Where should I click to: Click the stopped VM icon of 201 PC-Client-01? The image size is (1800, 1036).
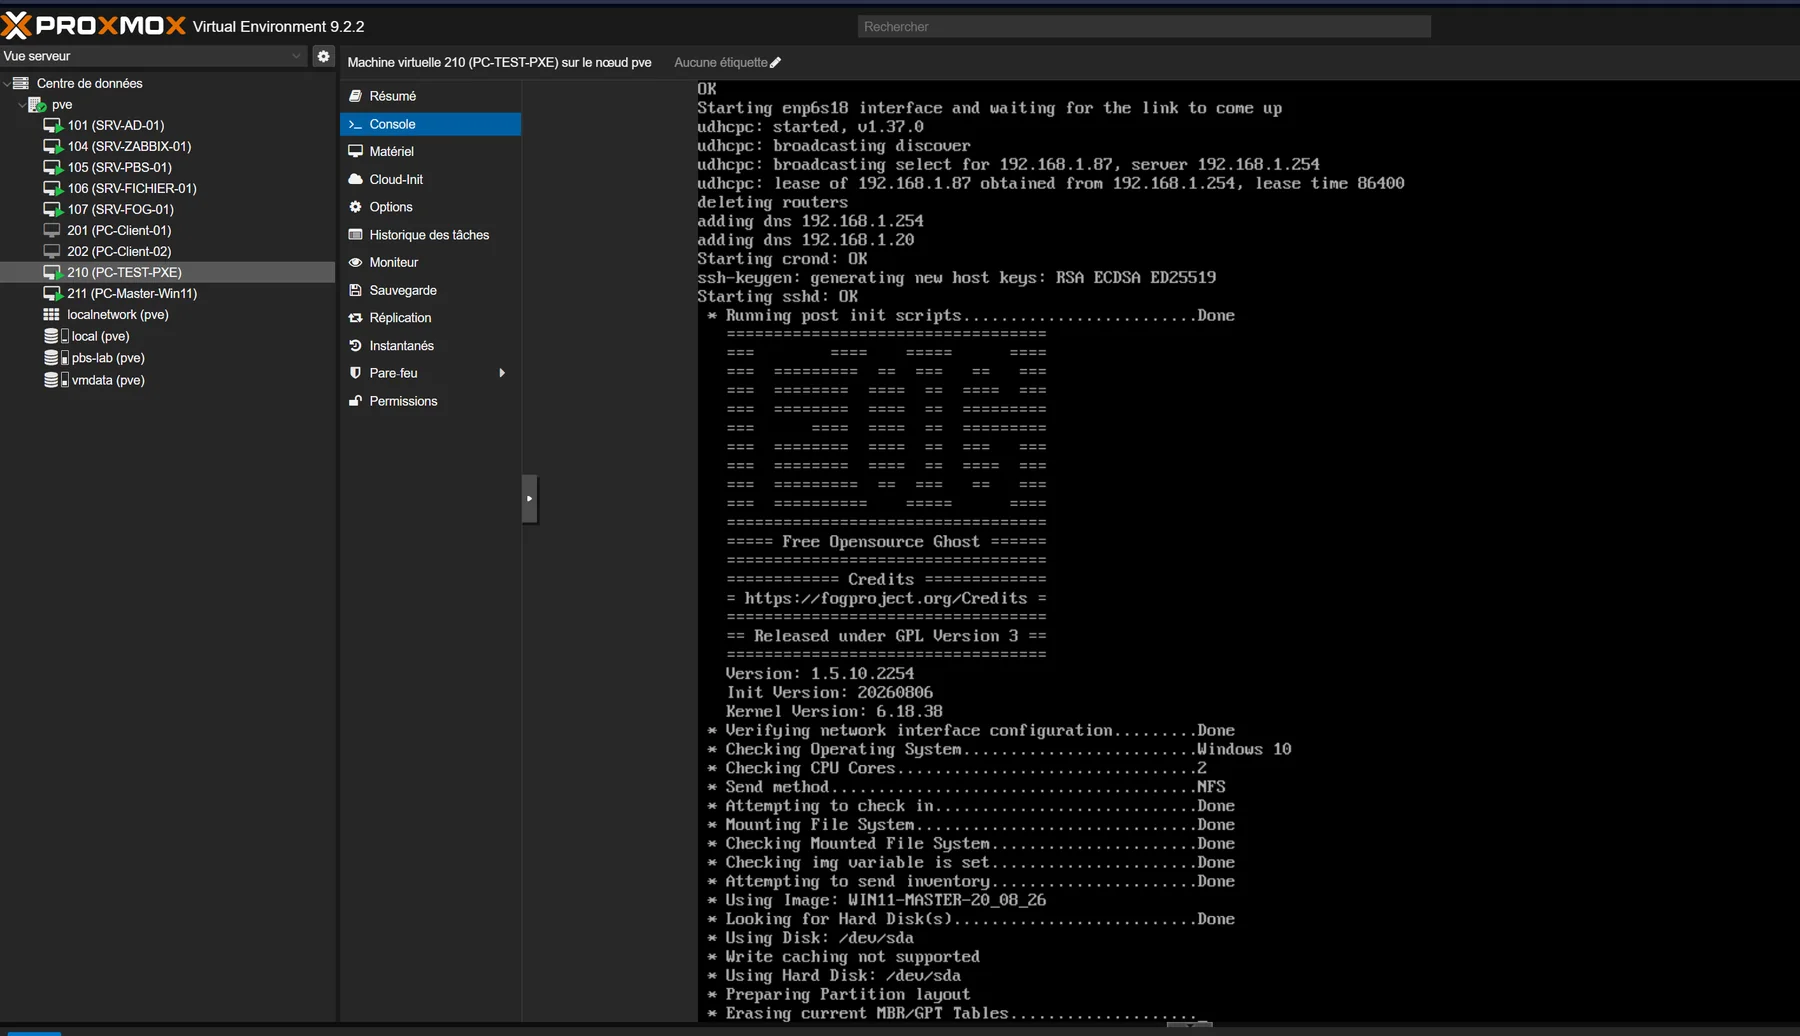[x=52, y=230]
